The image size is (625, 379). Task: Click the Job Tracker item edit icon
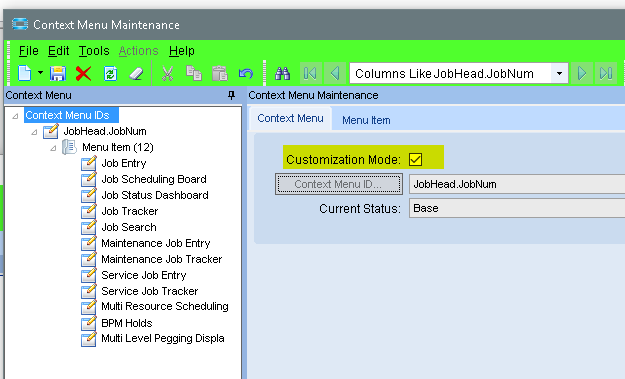[x=88, y=211]
